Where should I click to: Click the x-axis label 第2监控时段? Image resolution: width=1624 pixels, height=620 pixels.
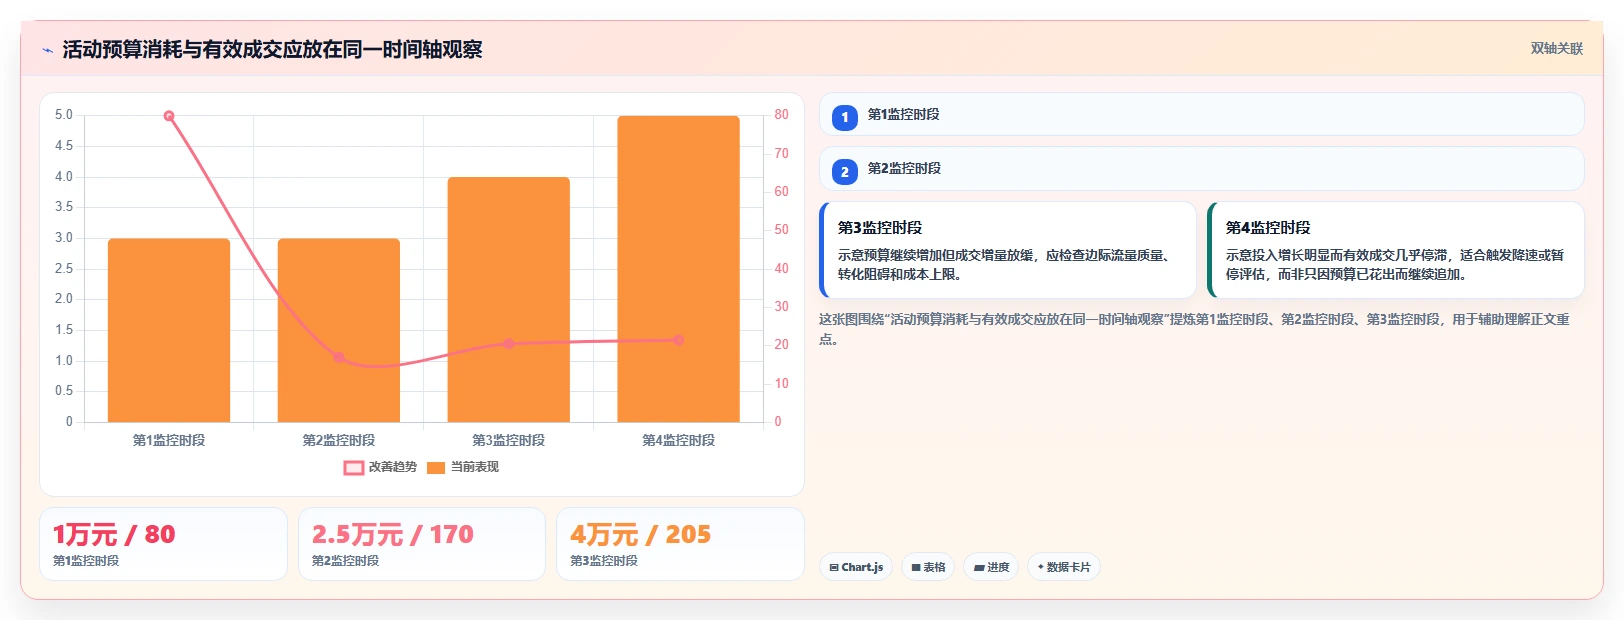pos(339,440)
